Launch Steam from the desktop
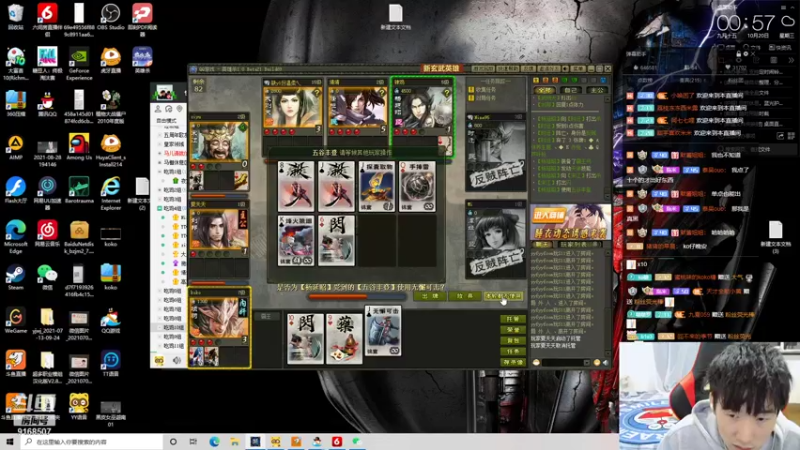This screenshot has width=800, height=450. click(15, 278)
